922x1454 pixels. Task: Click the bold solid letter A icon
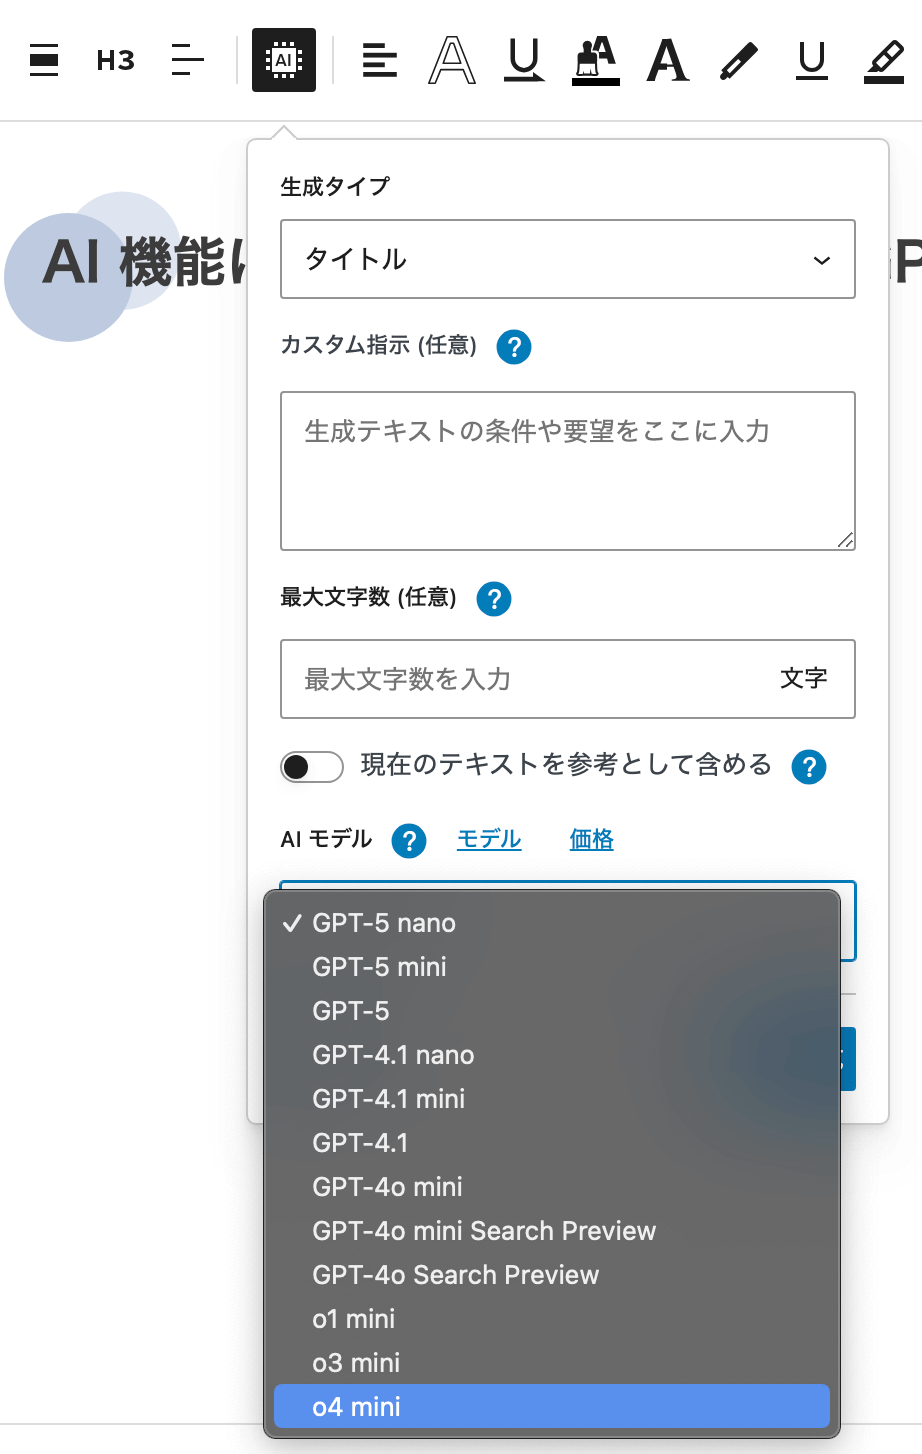(668, 60)
